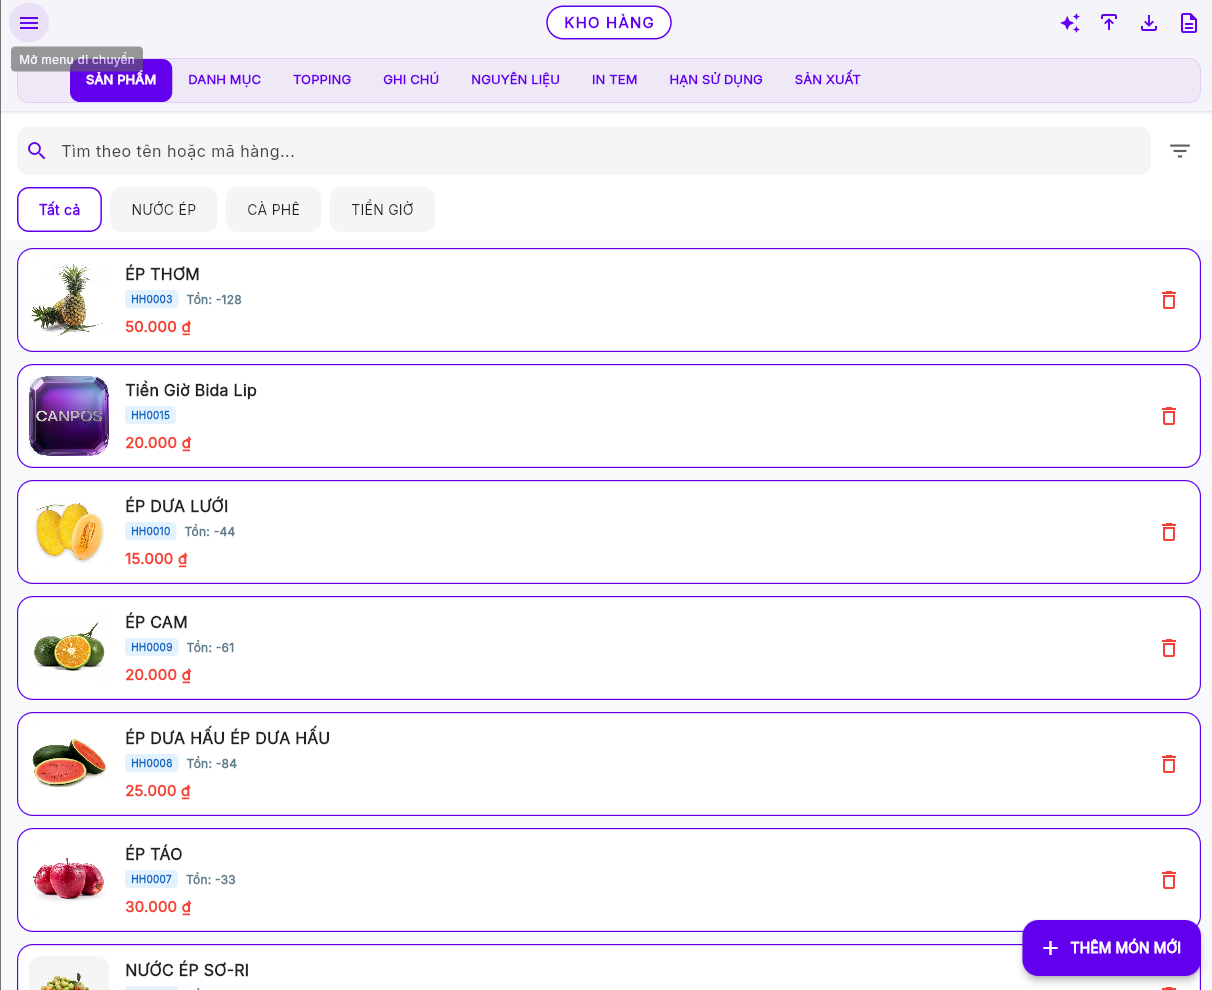The image size is (1212, 990).
Task: Click the Tồn: -128 stock label
Action: point(214,299)
